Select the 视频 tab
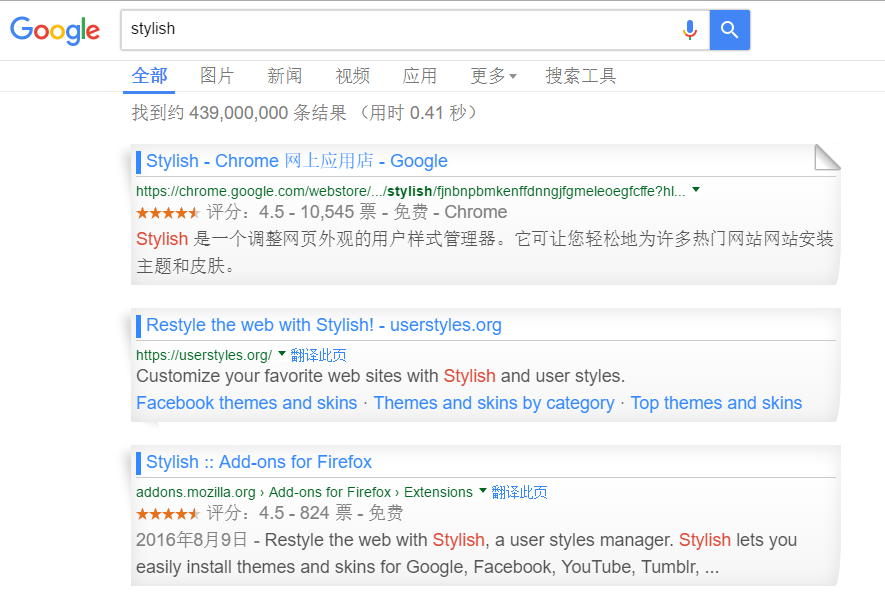885x599 pixels. [352, 76]
